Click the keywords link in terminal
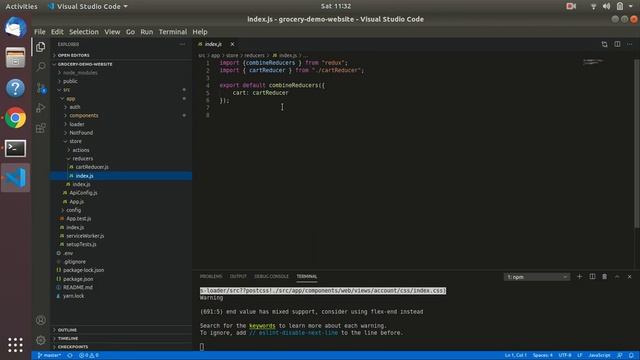640x360 pixels. 262,326
